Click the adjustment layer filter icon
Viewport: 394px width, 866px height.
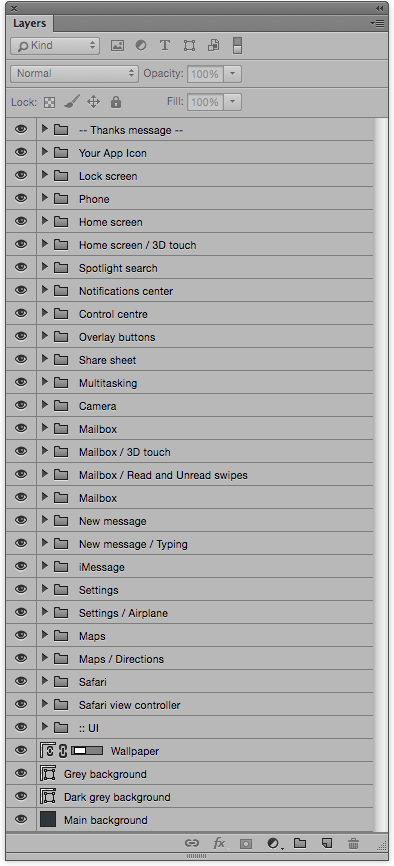tap(141, 46)
